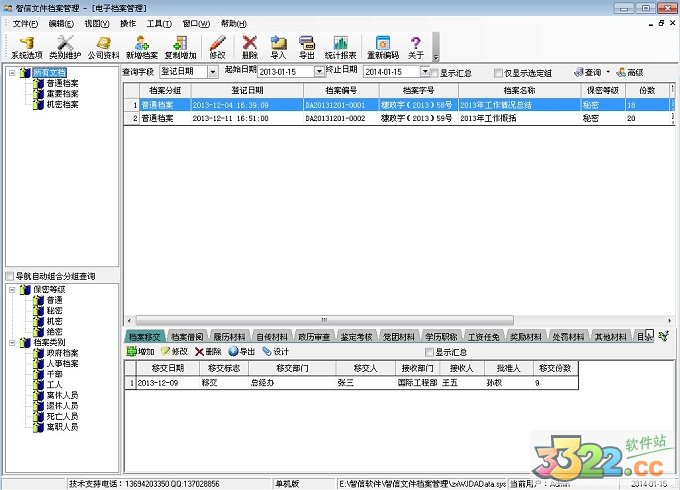Image resolution: width=680 pixels, height=490 pixels.
Task: Open 系统选项 system options toolbar icon
Action: tap(26, 46)
